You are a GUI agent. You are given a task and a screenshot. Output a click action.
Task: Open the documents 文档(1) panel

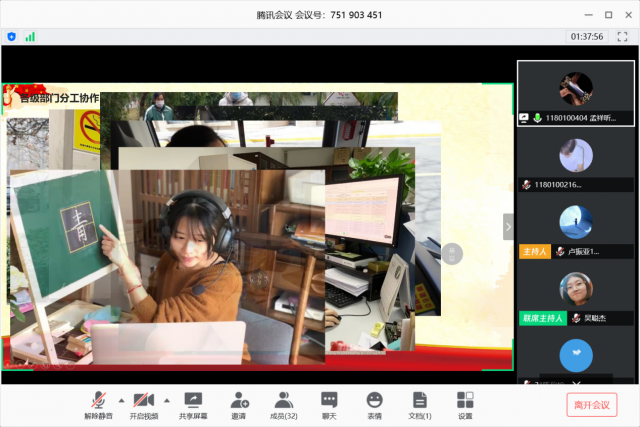[420, 403]
